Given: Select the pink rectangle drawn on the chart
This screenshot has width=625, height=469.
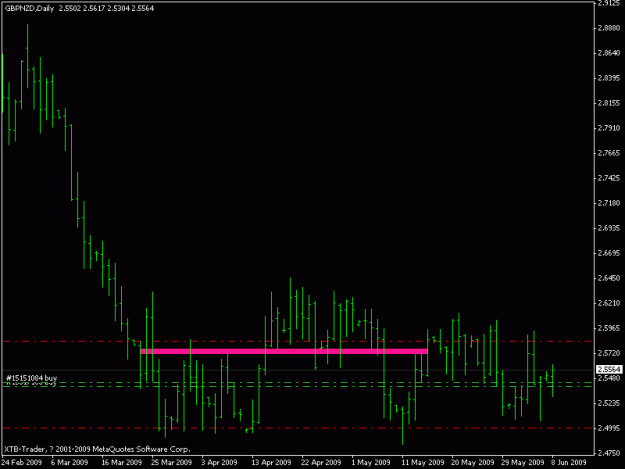Looking at the screenshot, I should (x=284, y=351).
